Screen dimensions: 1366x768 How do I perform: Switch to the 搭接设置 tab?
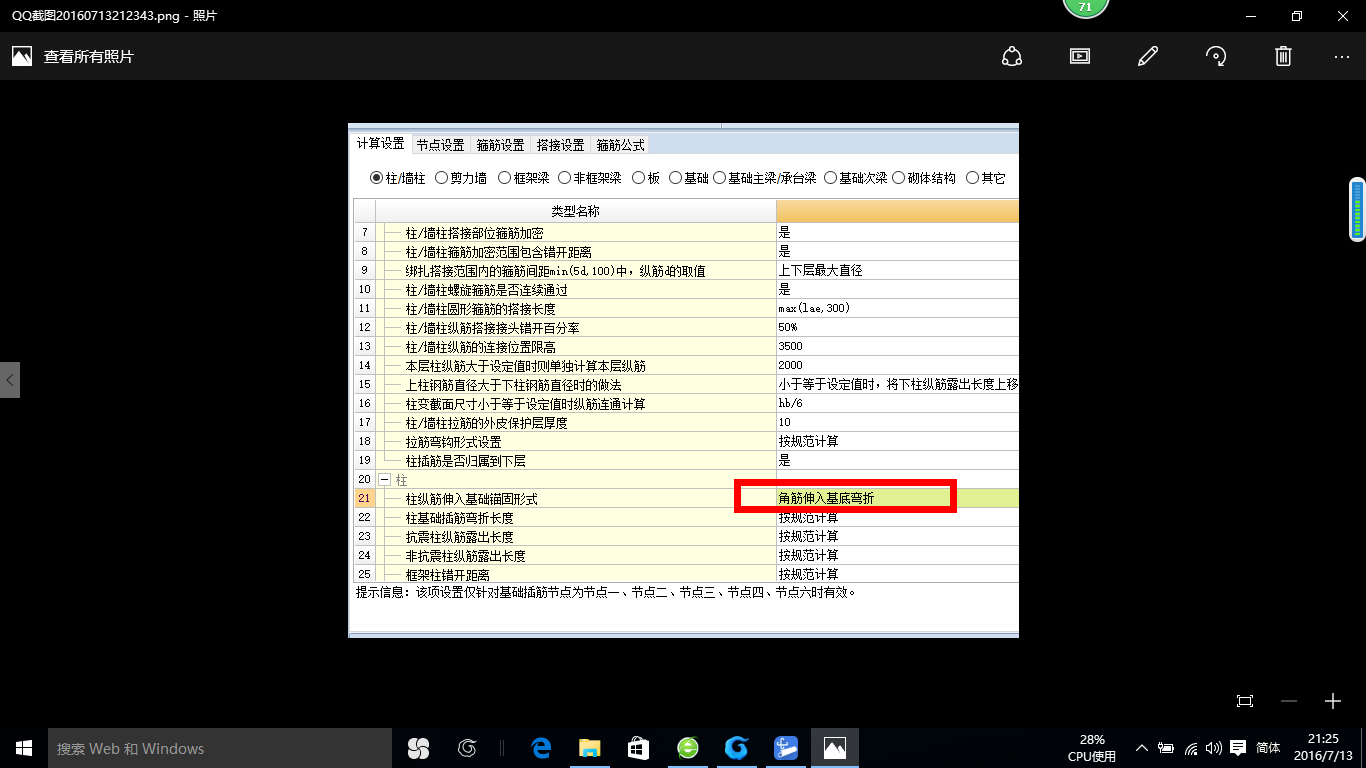click(x=560, y=145)
